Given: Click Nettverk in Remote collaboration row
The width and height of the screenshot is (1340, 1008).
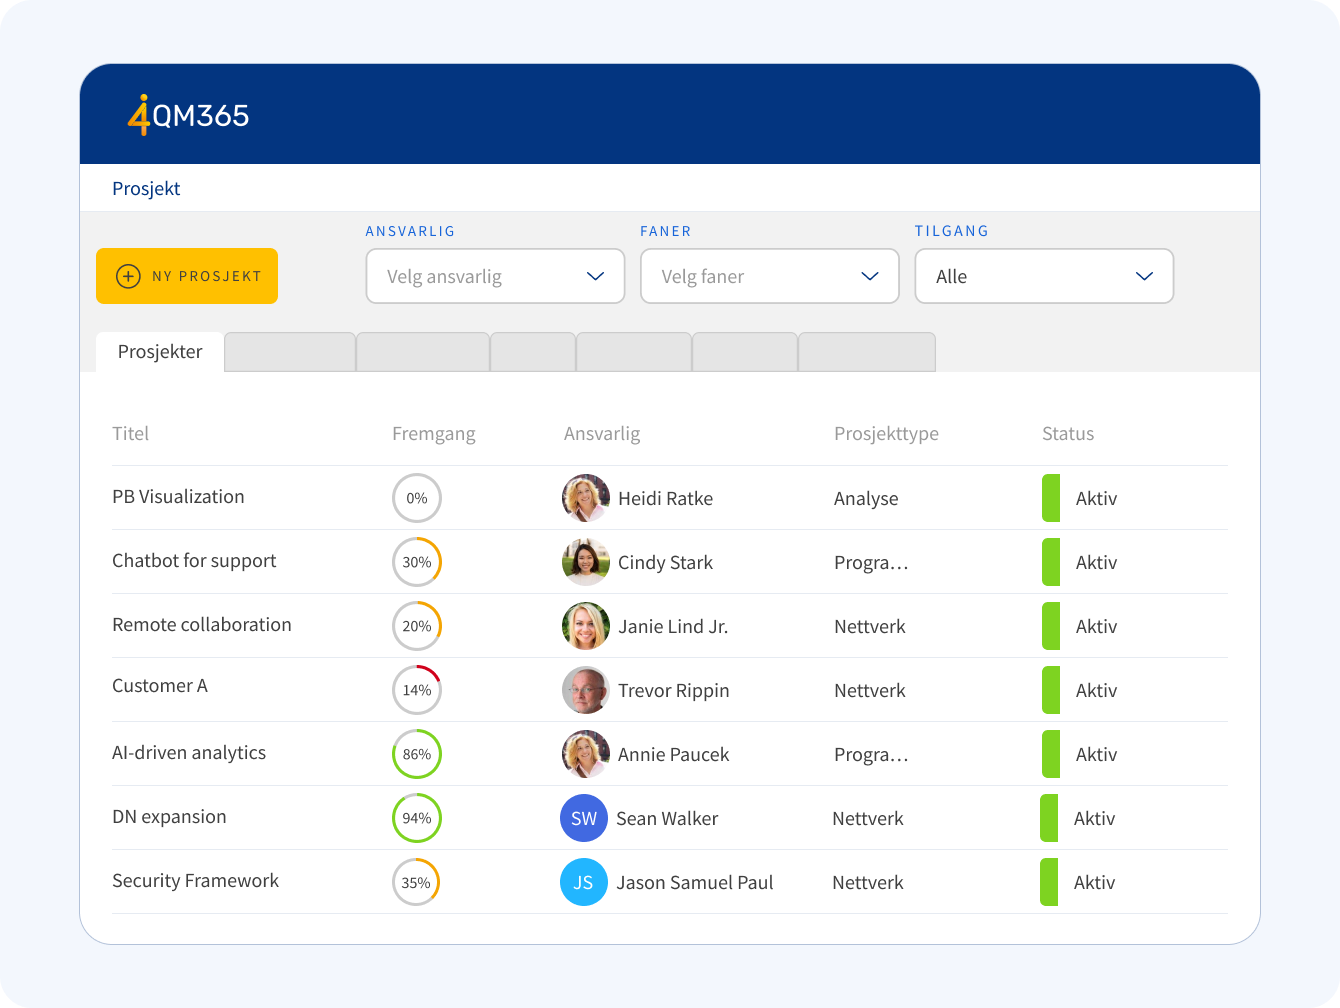Looking at the screenshot, I should tap(870, 626).
